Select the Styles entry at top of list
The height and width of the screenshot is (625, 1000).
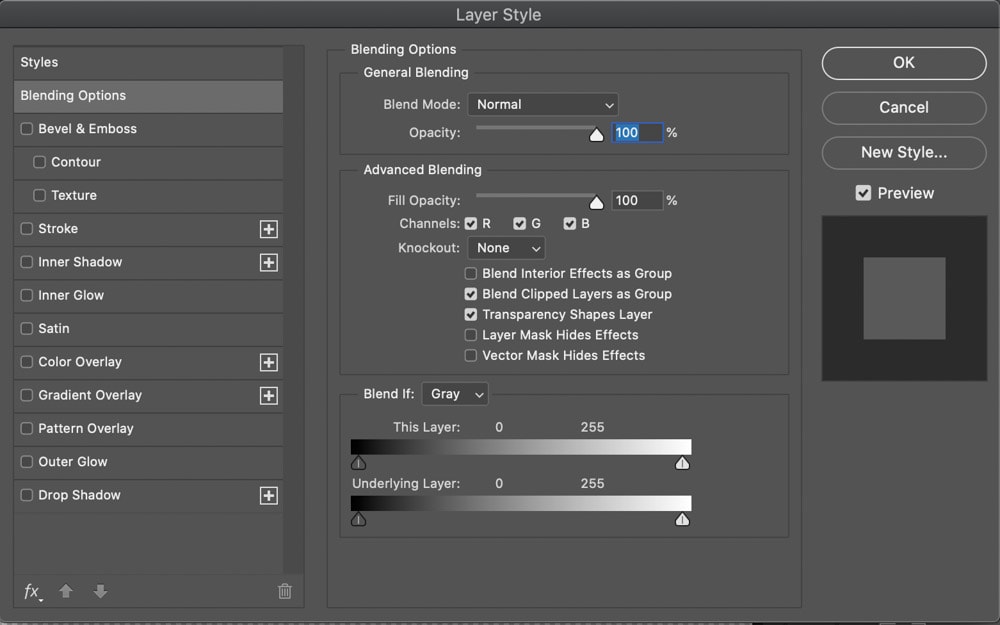40,62
